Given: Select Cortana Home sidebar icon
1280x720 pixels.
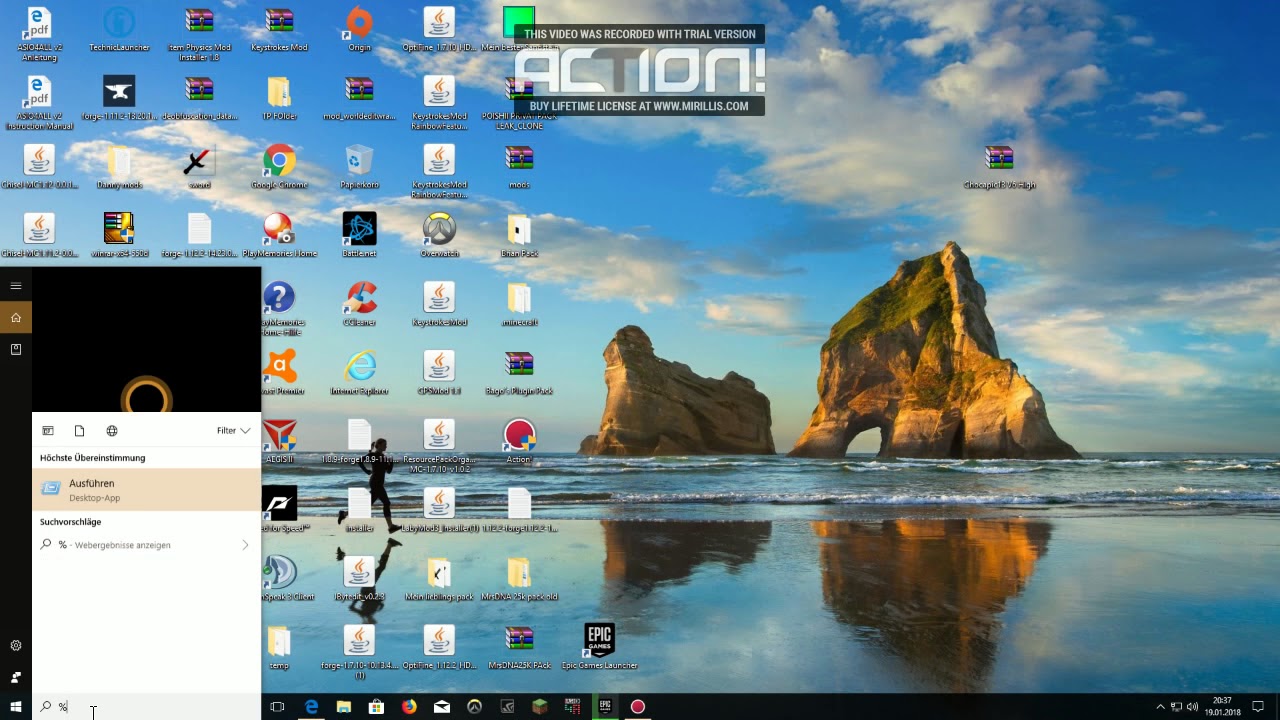Looking at the screenshot, I should [16, 318].
